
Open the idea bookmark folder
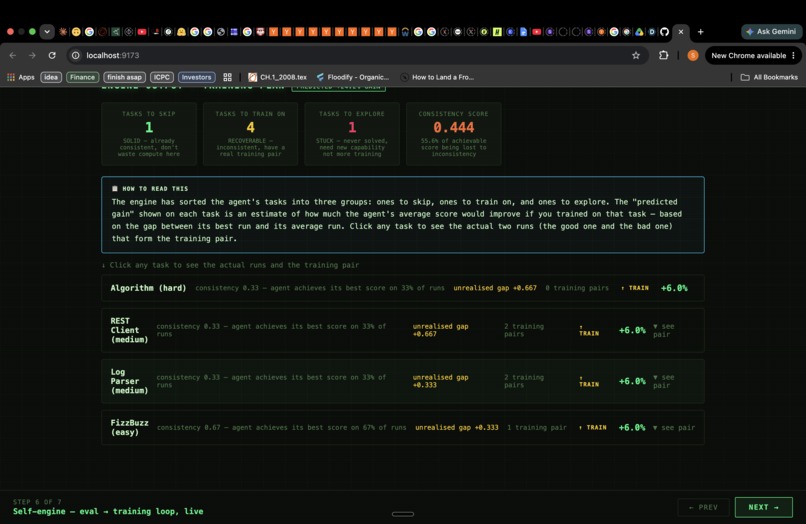51,77
